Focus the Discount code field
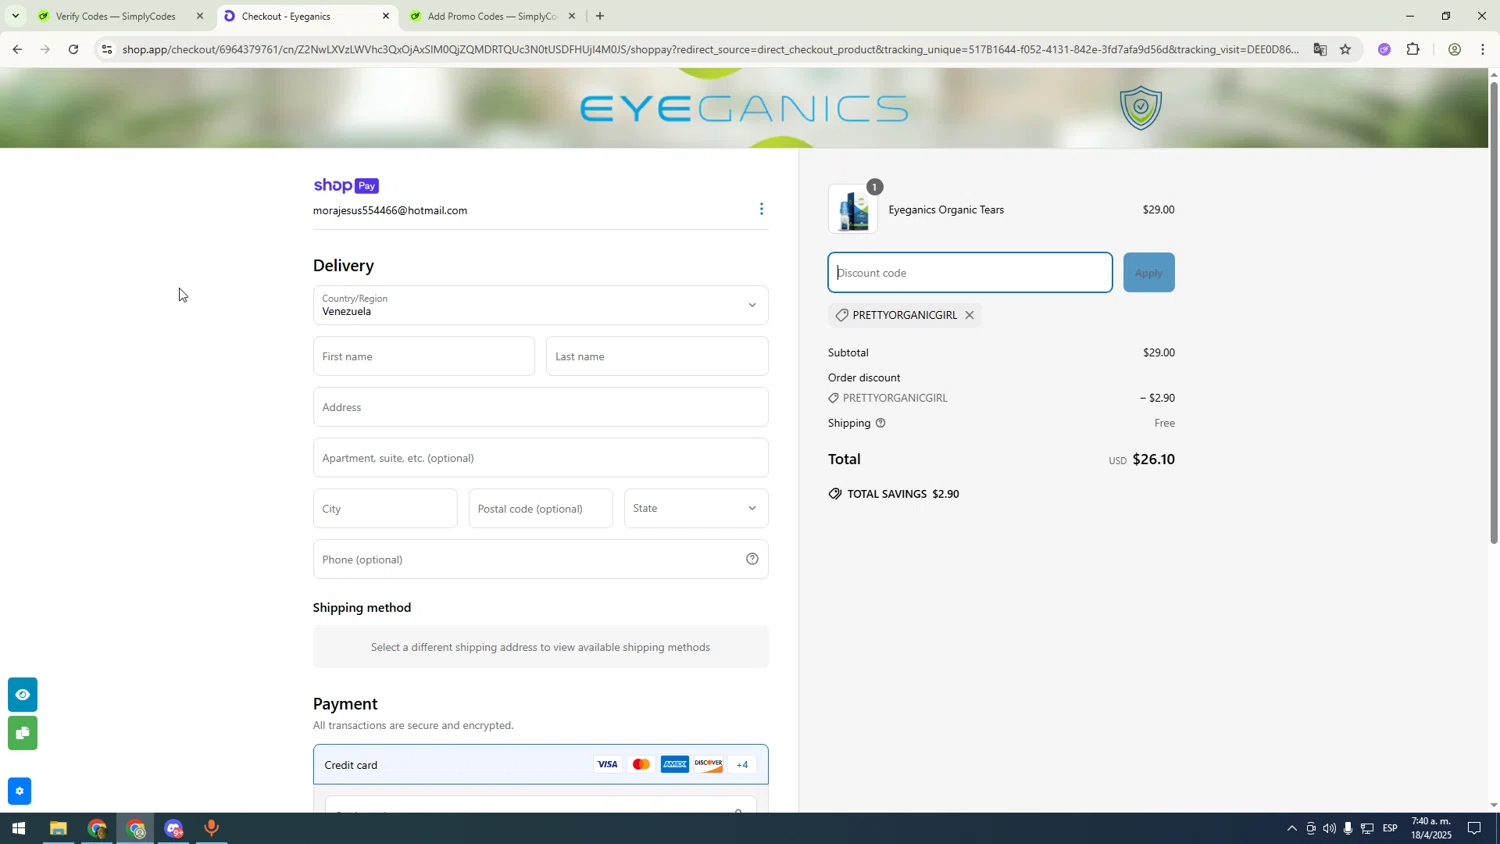Image resolution: width=1500 pixels, height=844 pixels. point(970,272)
